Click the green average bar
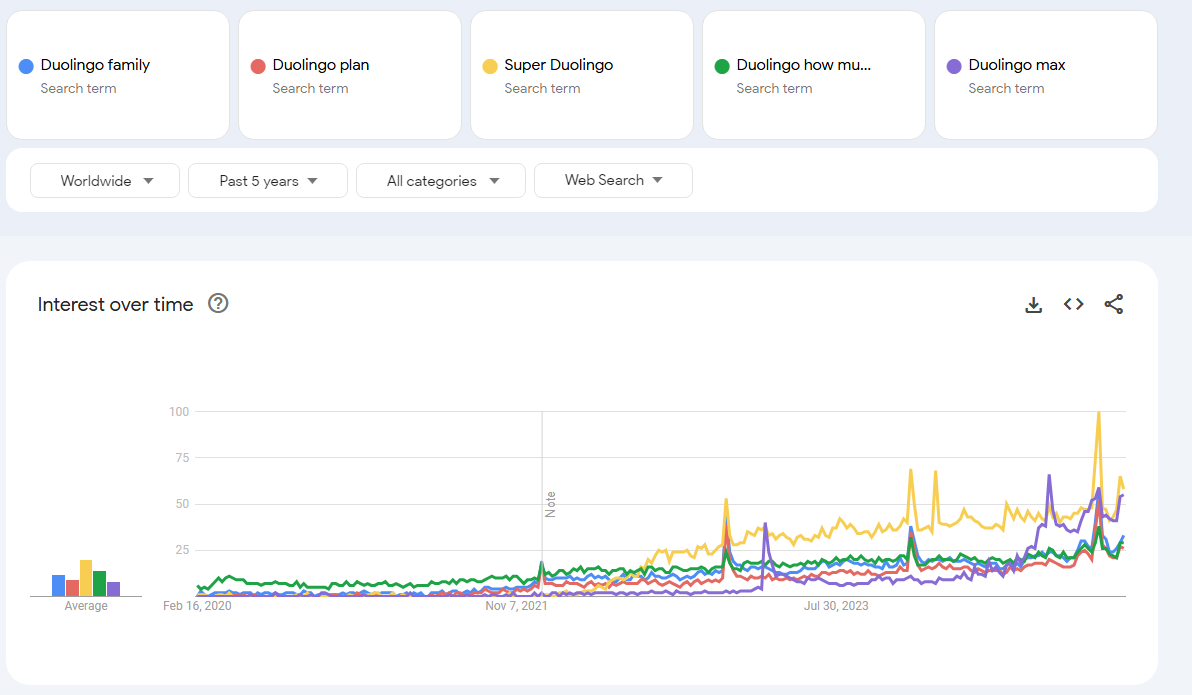Screen dimensions: 1192x695 tap(100, 583)
